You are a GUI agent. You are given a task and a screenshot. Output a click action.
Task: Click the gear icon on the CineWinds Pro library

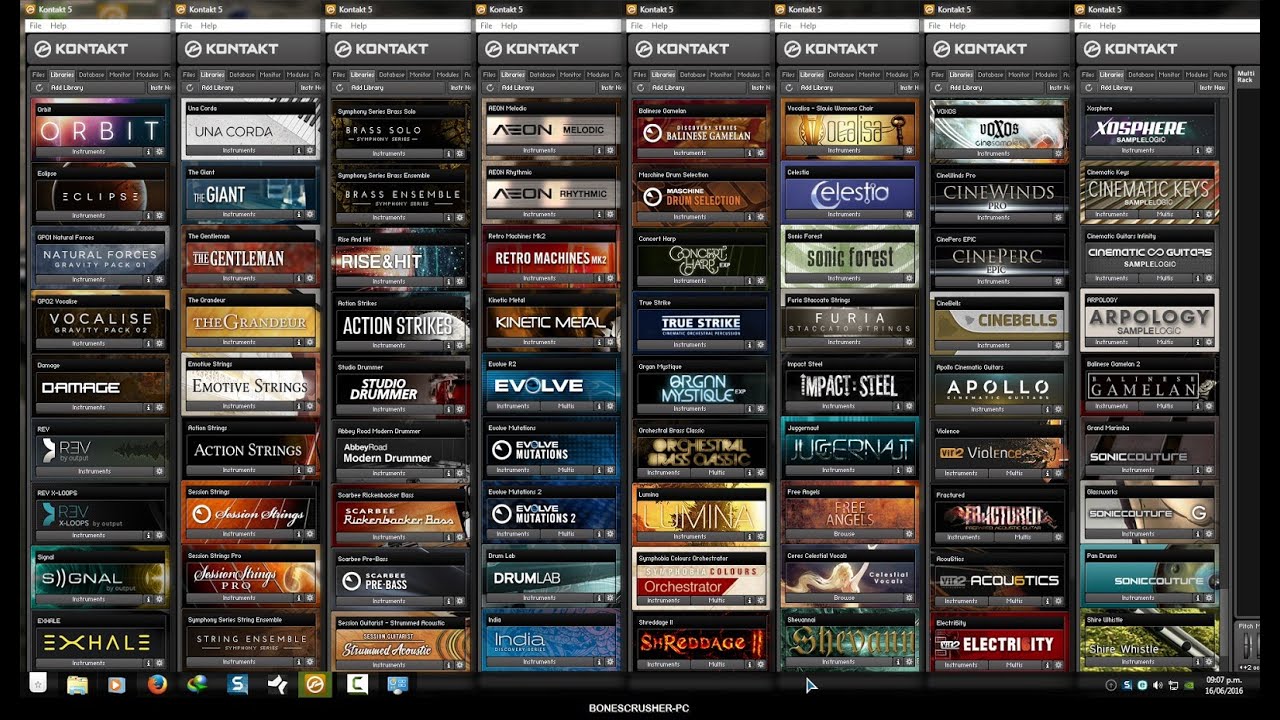1059,217
